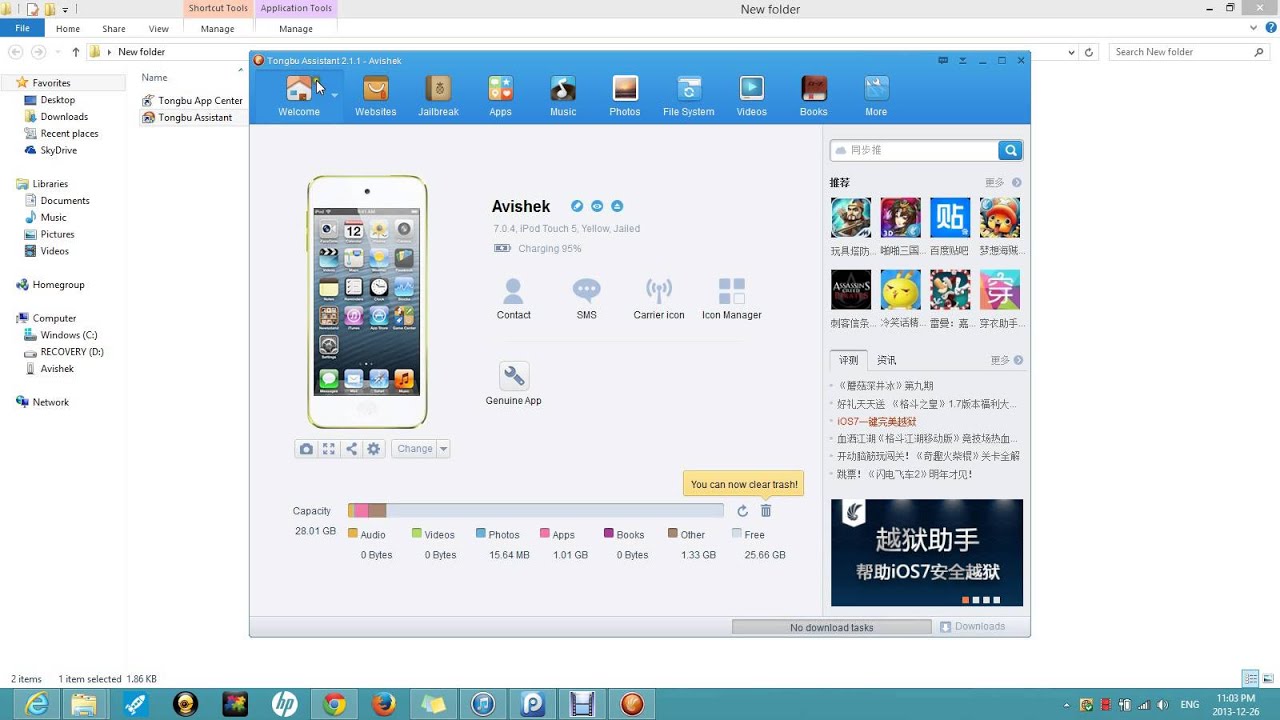This screenshot has height=720, width=1280.
Task: Expand the Change button dropdown arrow
Action: 444,449
